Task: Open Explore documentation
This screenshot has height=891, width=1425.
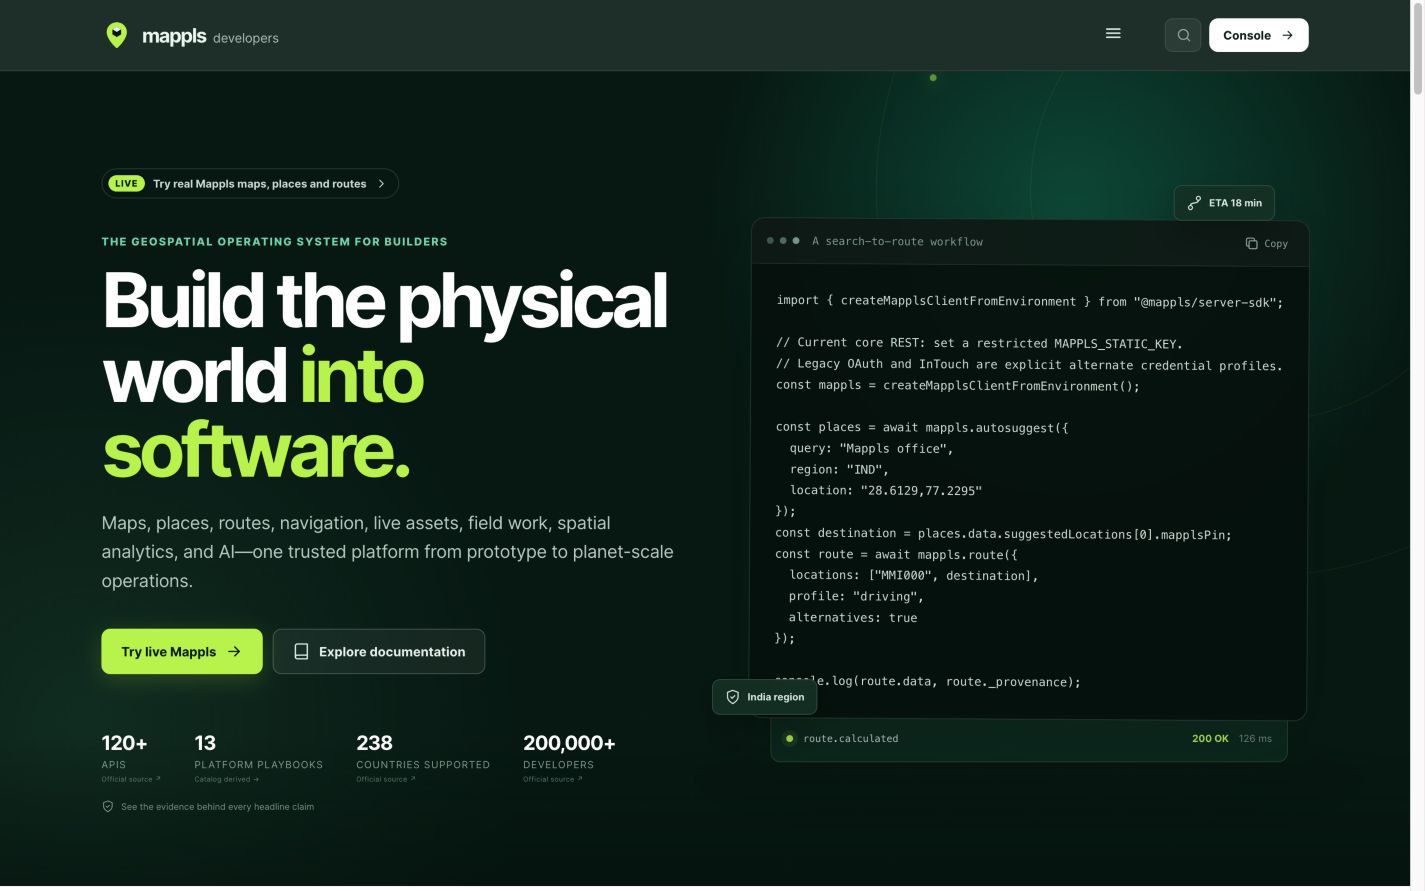Action: point(379,652)
